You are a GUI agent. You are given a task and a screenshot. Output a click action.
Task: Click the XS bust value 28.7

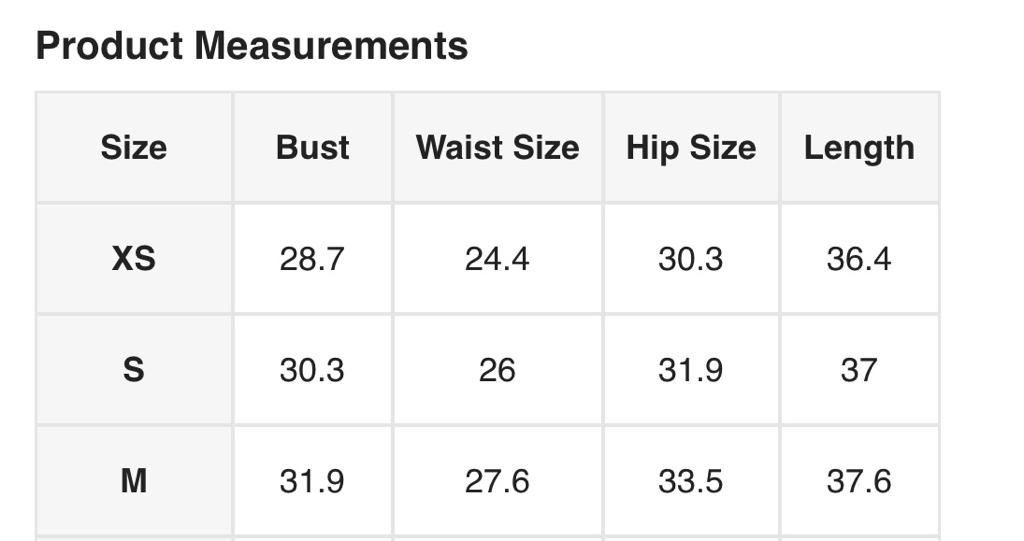click(312, 259)
